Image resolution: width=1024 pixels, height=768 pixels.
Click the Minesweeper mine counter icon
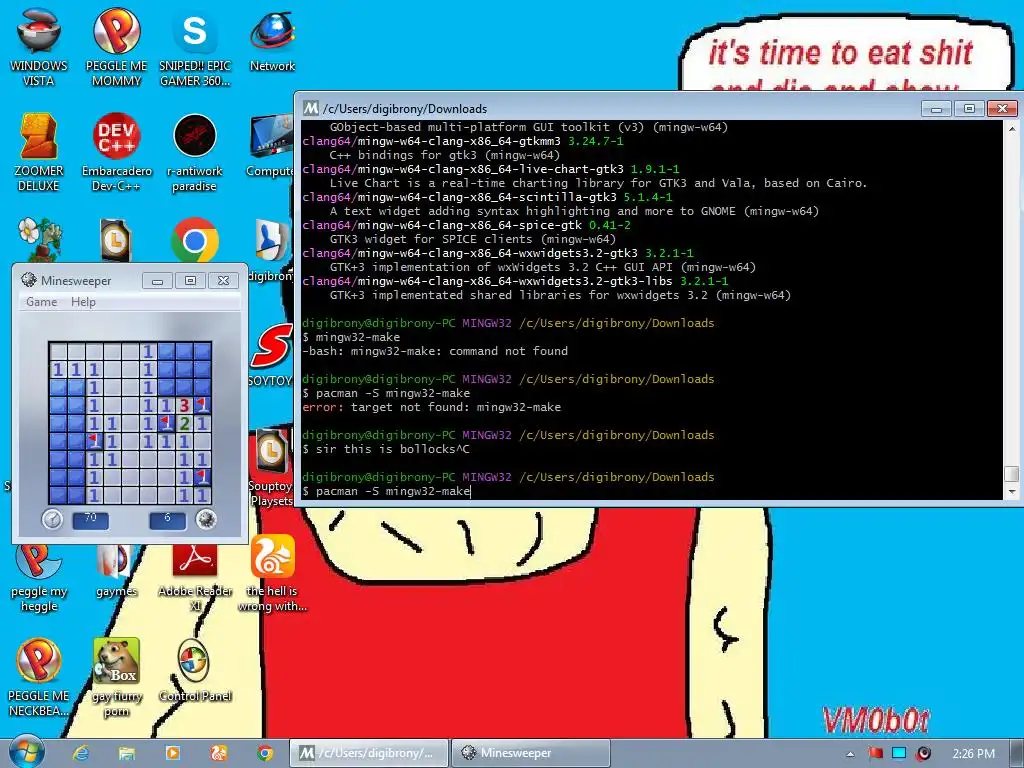pos(206,519)
